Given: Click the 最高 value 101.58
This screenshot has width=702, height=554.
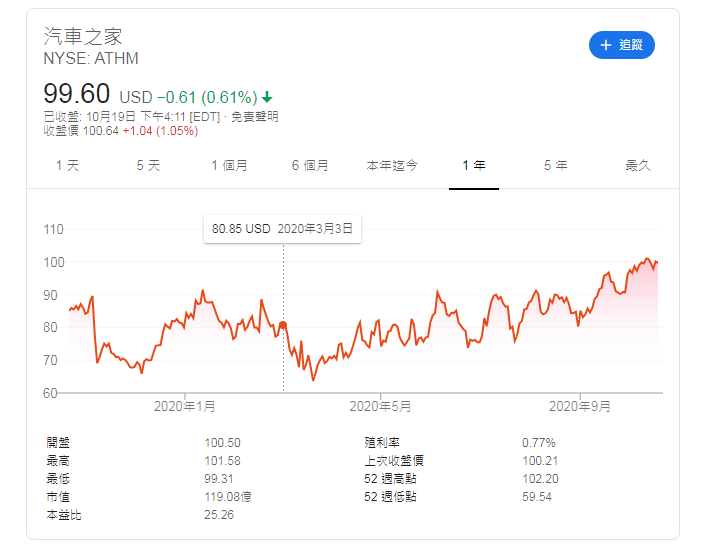Looking at the screenshot, I should click(223, 460).
